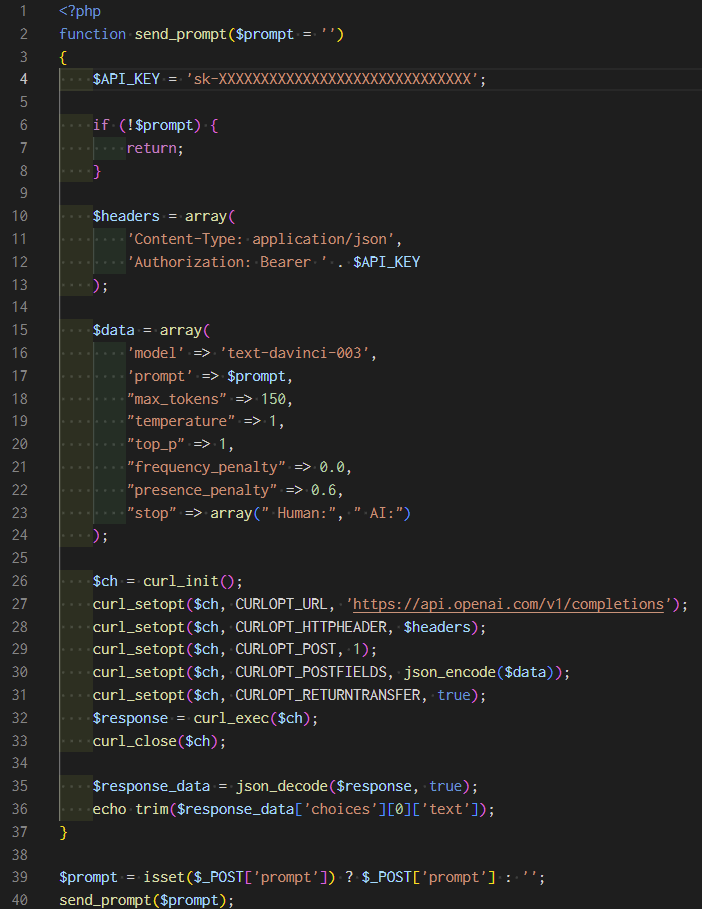
Task: Click the "frequency_penalty" key
Action: [206, 467]
